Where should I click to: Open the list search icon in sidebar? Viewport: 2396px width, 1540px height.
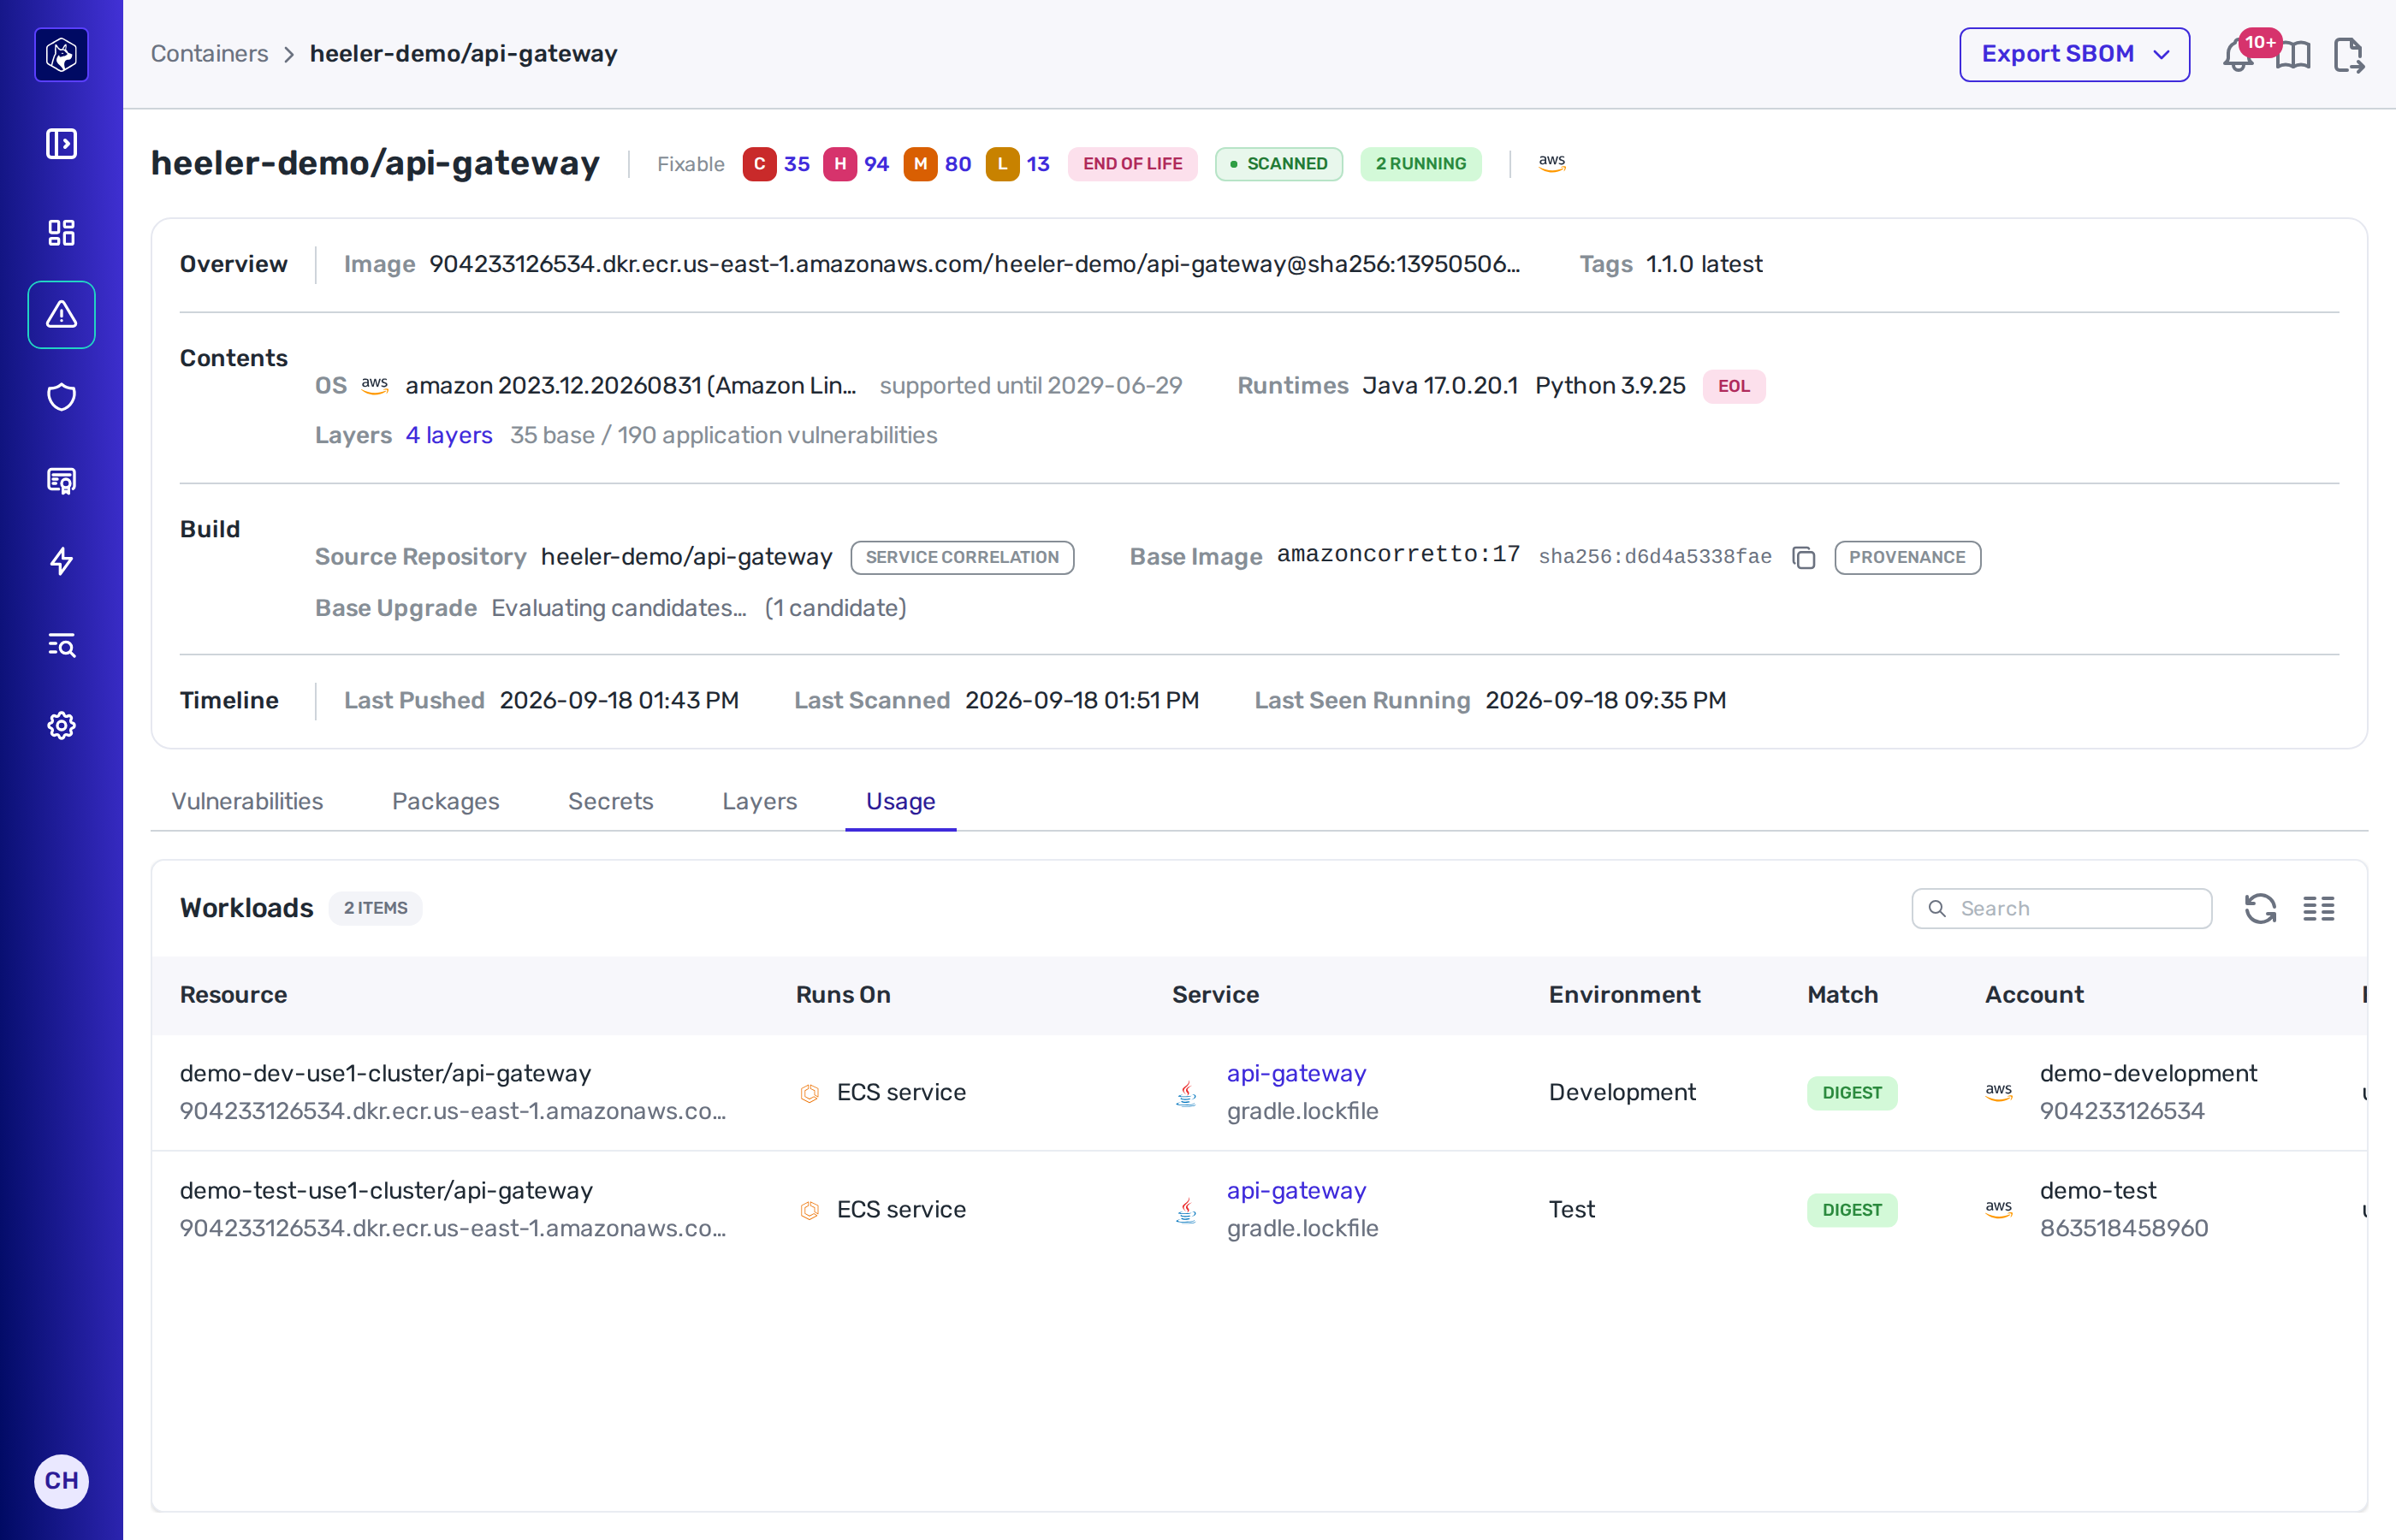pos(61,645)
